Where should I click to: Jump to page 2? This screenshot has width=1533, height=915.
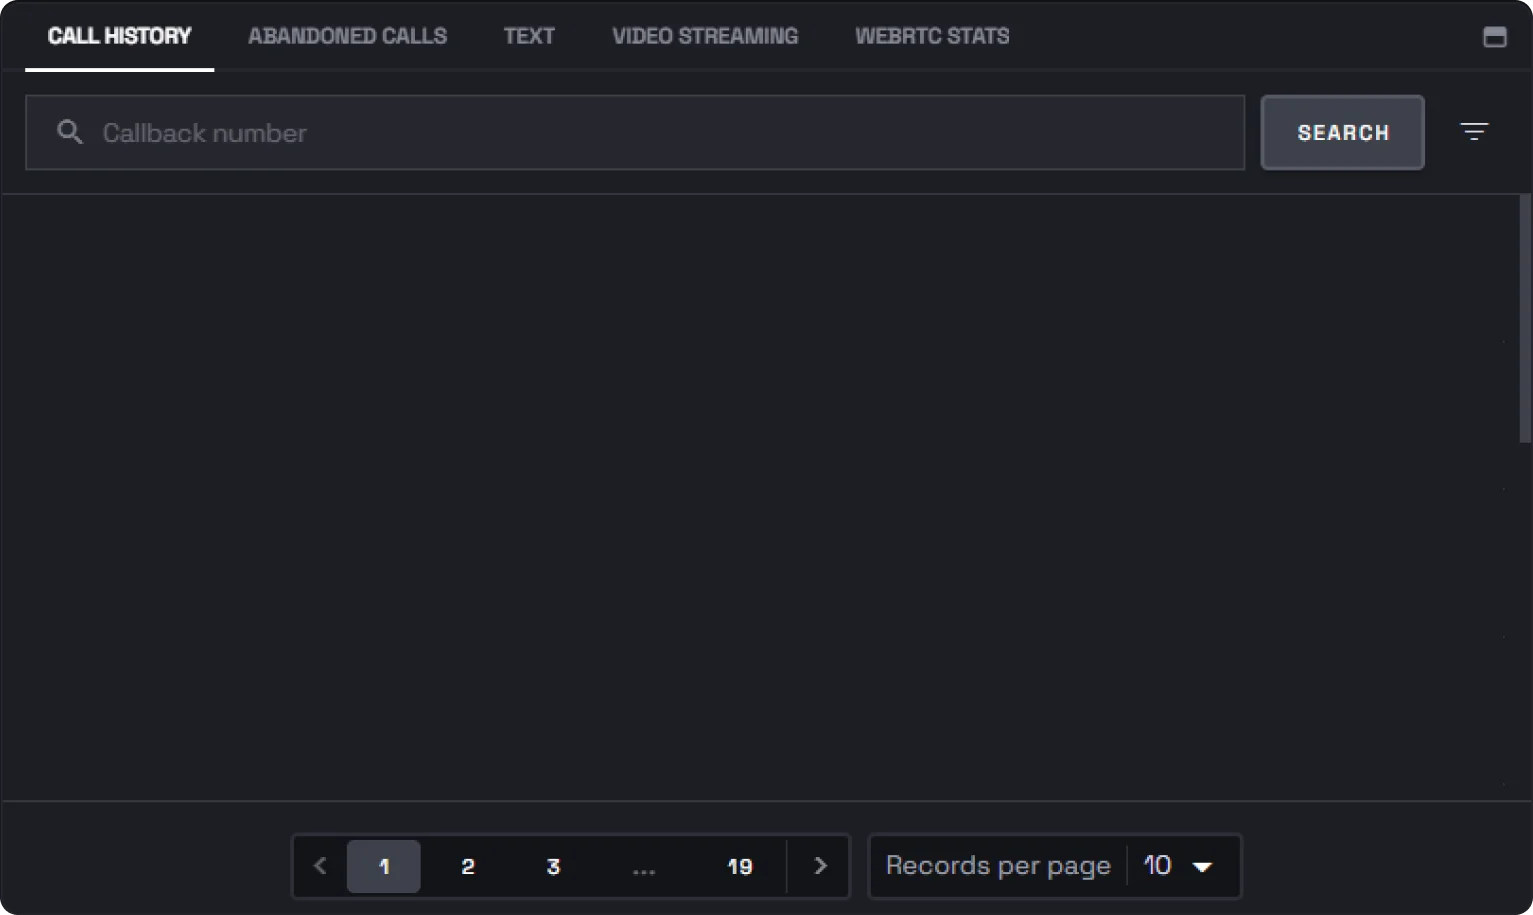468,866
